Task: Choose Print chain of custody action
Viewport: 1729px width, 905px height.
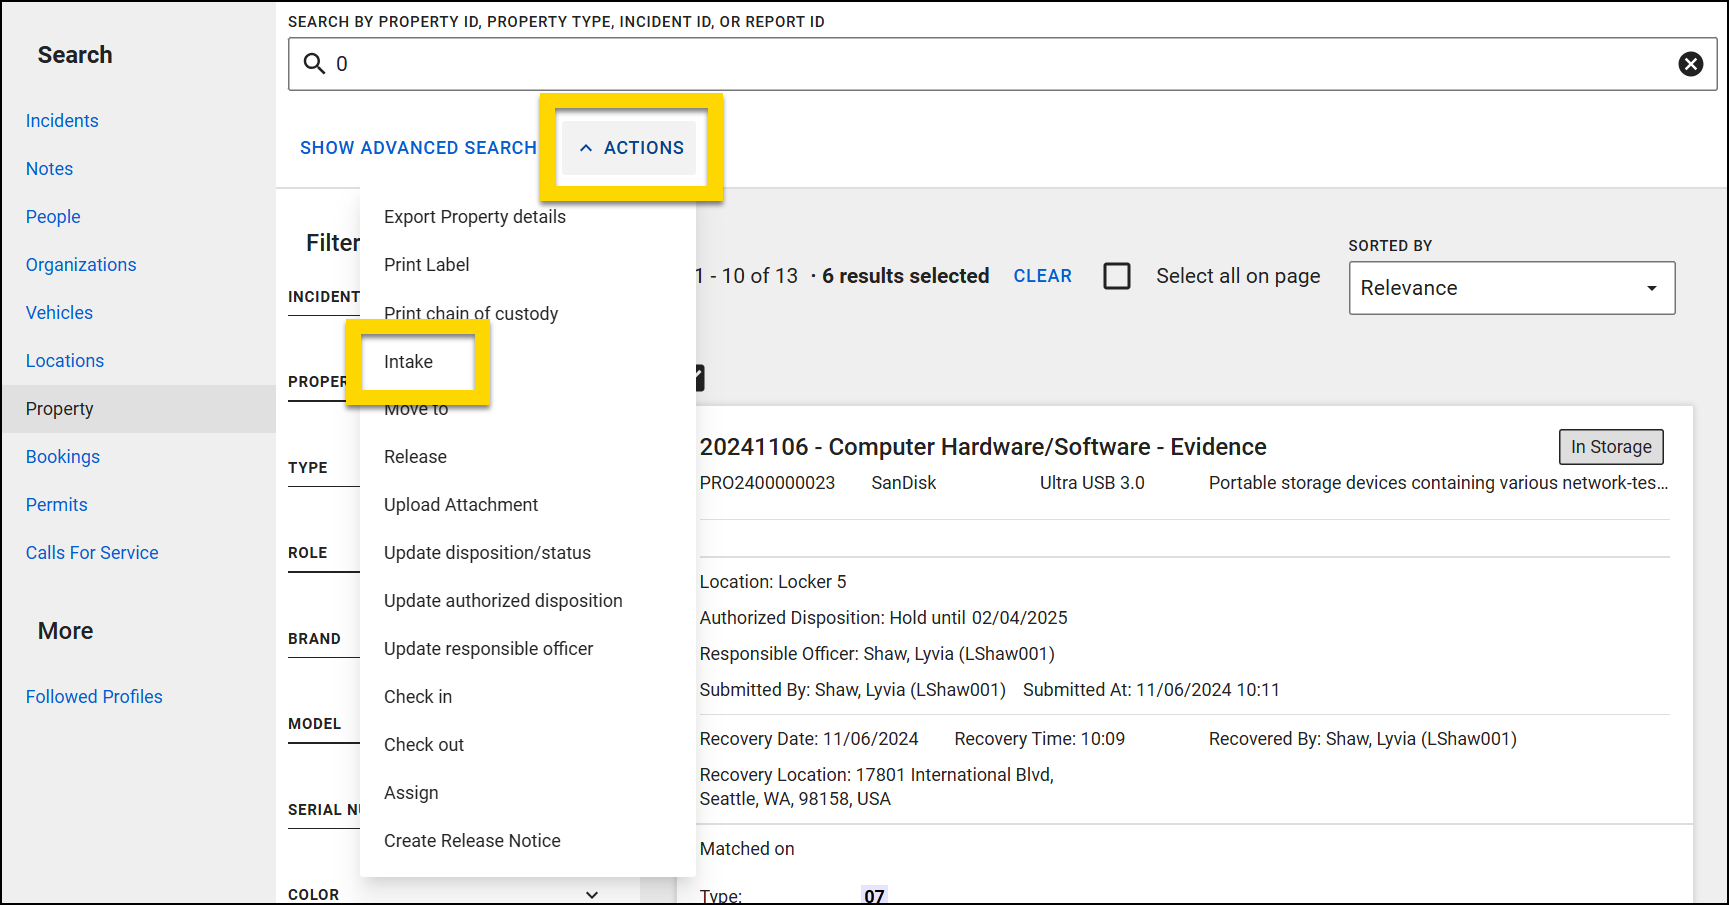Action: point(471,313)
